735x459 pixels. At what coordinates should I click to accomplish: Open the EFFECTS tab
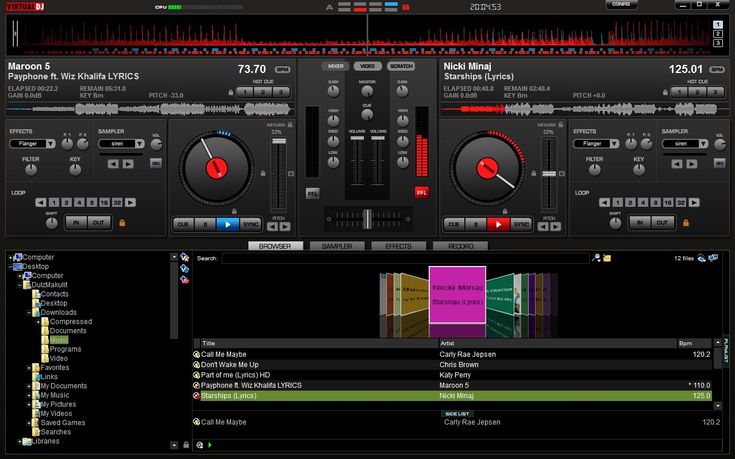[x=398, y=246]
